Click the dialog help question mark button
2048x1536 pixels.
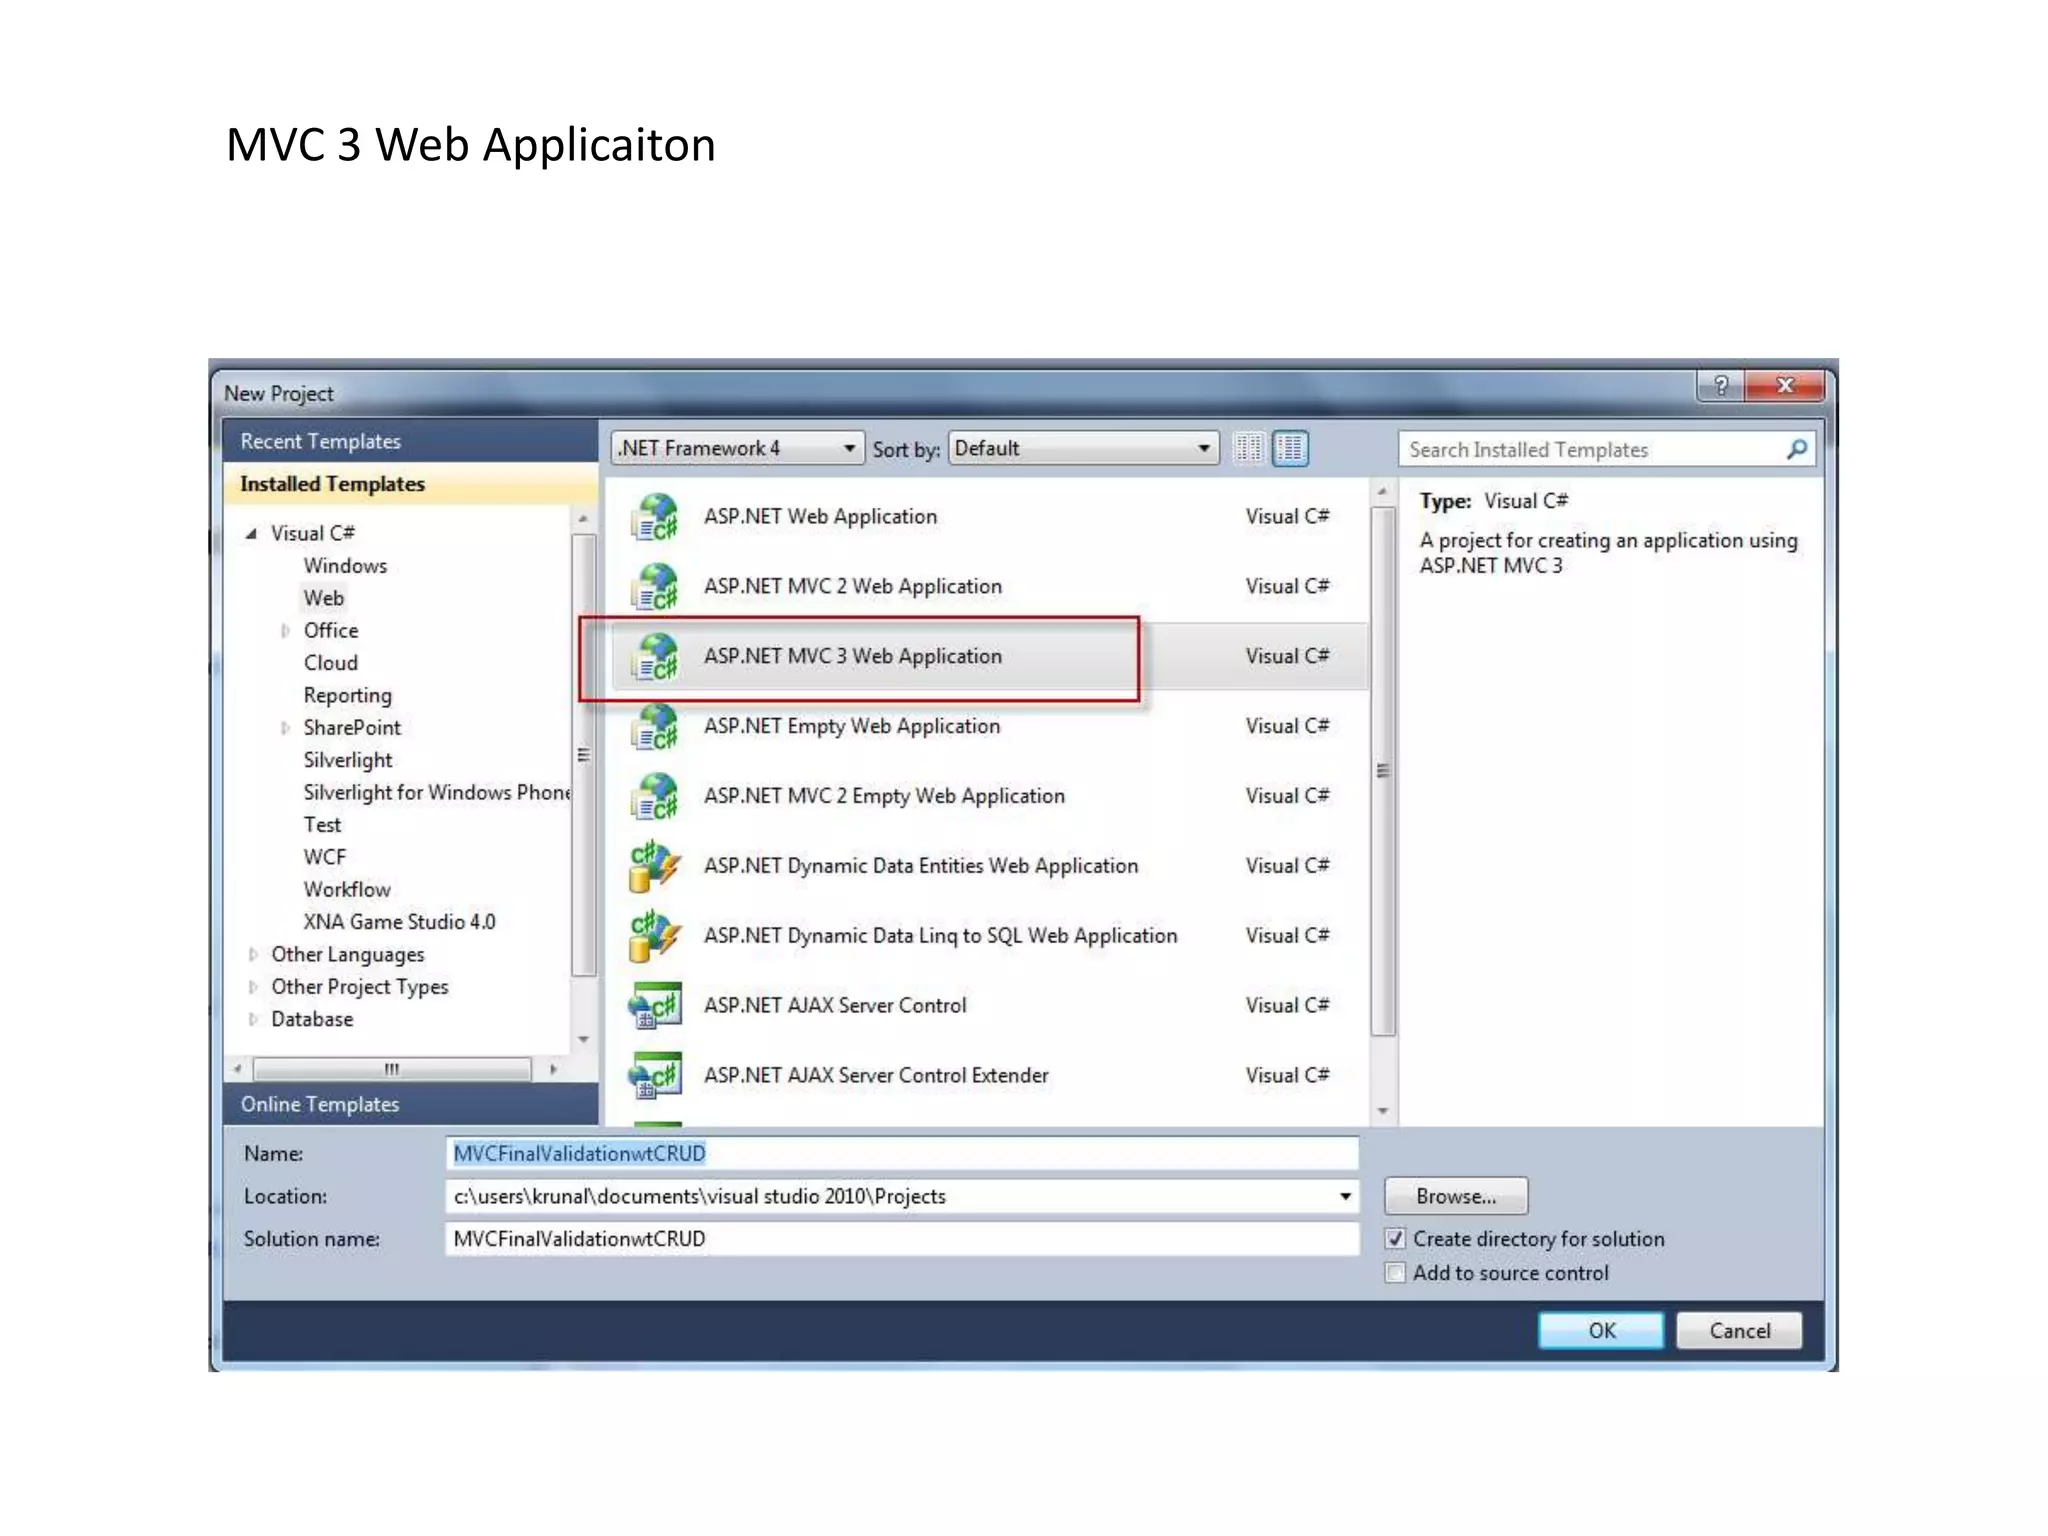click(x=1720, y=386)
